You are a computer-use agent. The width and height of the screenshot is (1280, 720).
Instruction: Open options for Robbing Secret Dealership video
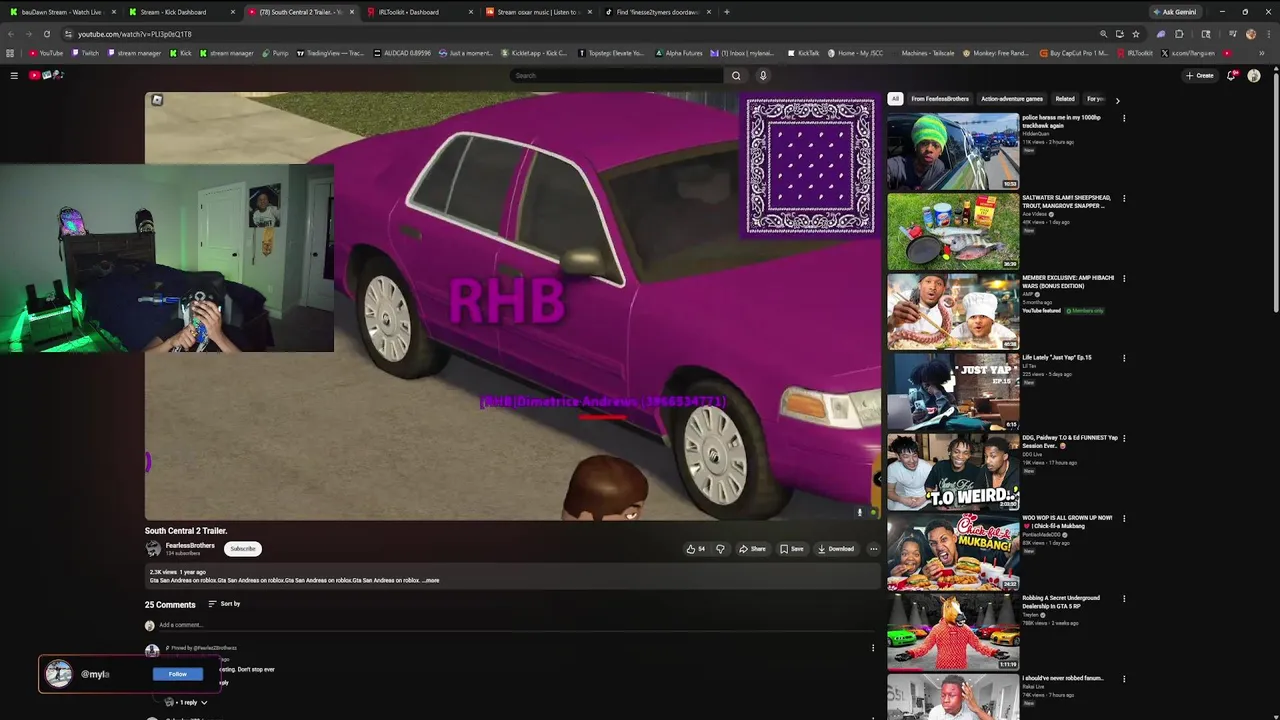pyautogui.click(x=1124, y=598)
